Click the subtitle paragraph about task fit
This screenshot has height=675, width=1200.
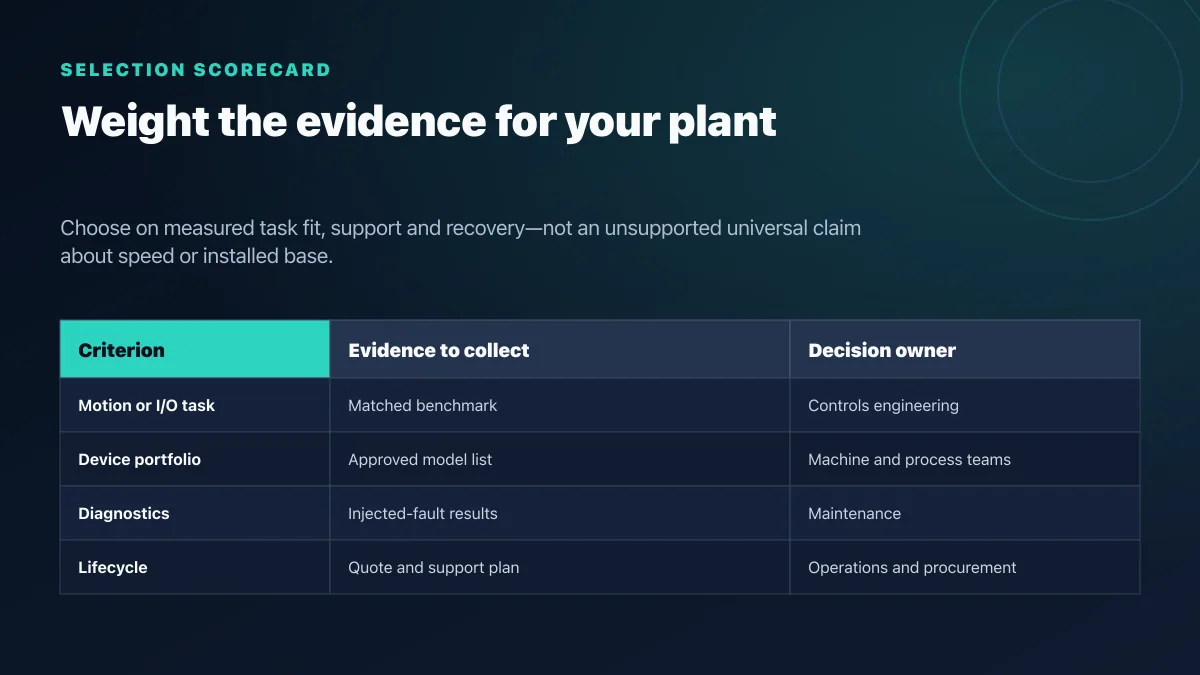click(x=460, y=241)
